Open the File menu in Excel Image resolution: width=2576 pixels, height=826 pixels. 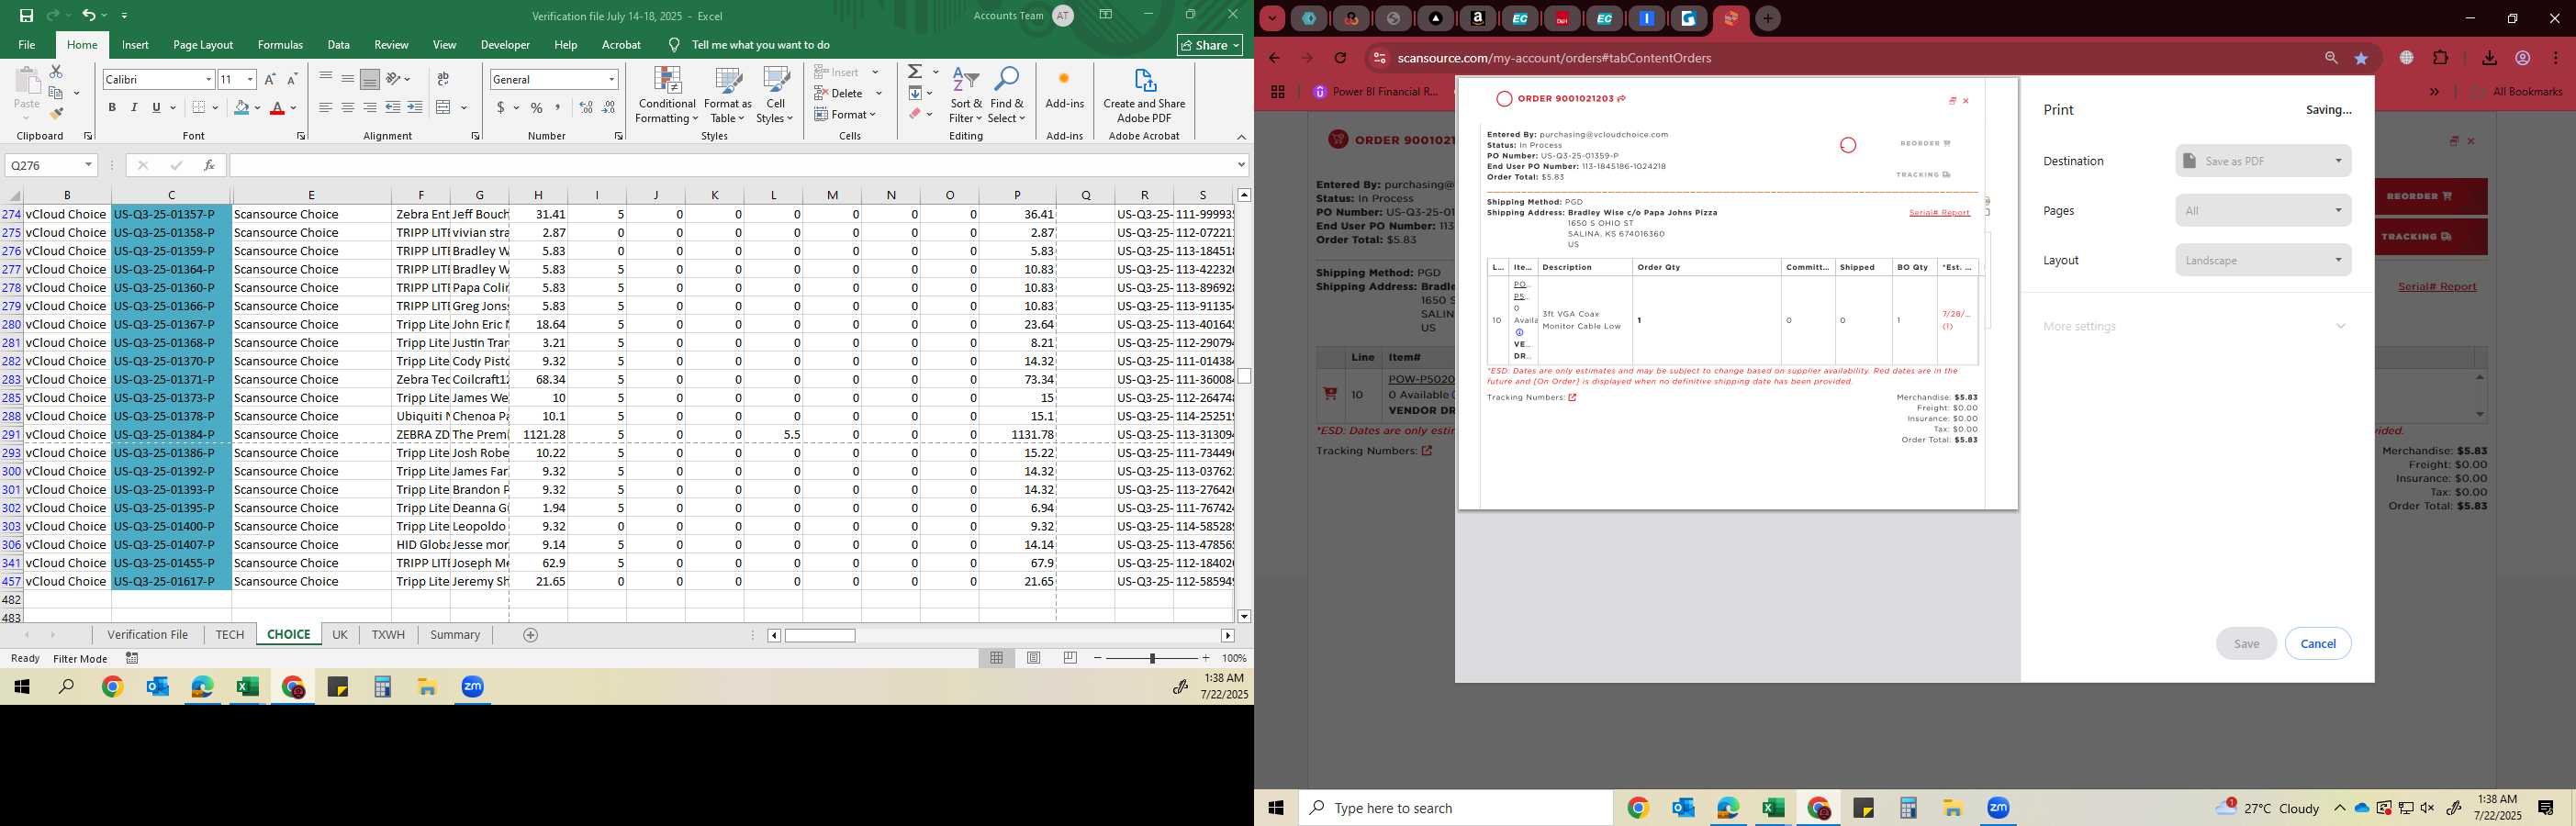click(x=27, y=45)
